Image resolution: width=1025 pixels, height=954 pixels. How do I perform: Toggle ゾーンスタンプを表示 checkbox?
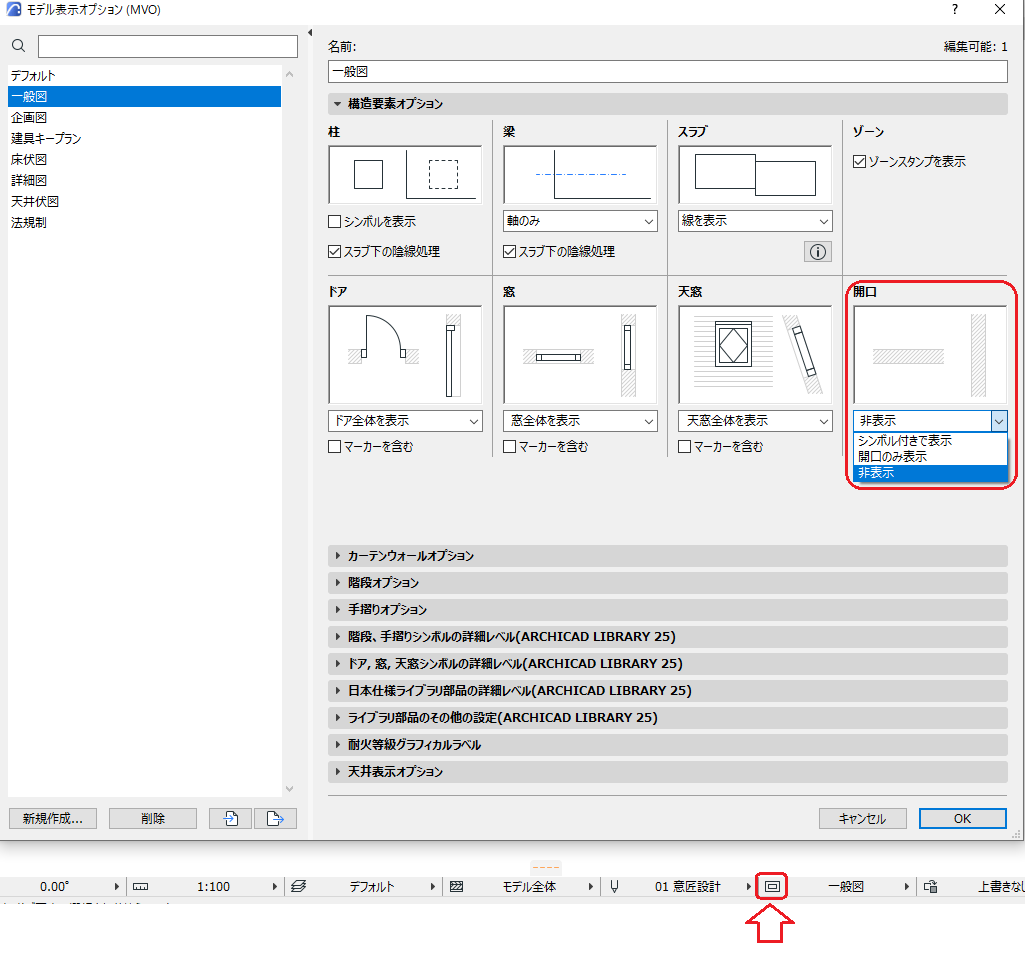860,162
